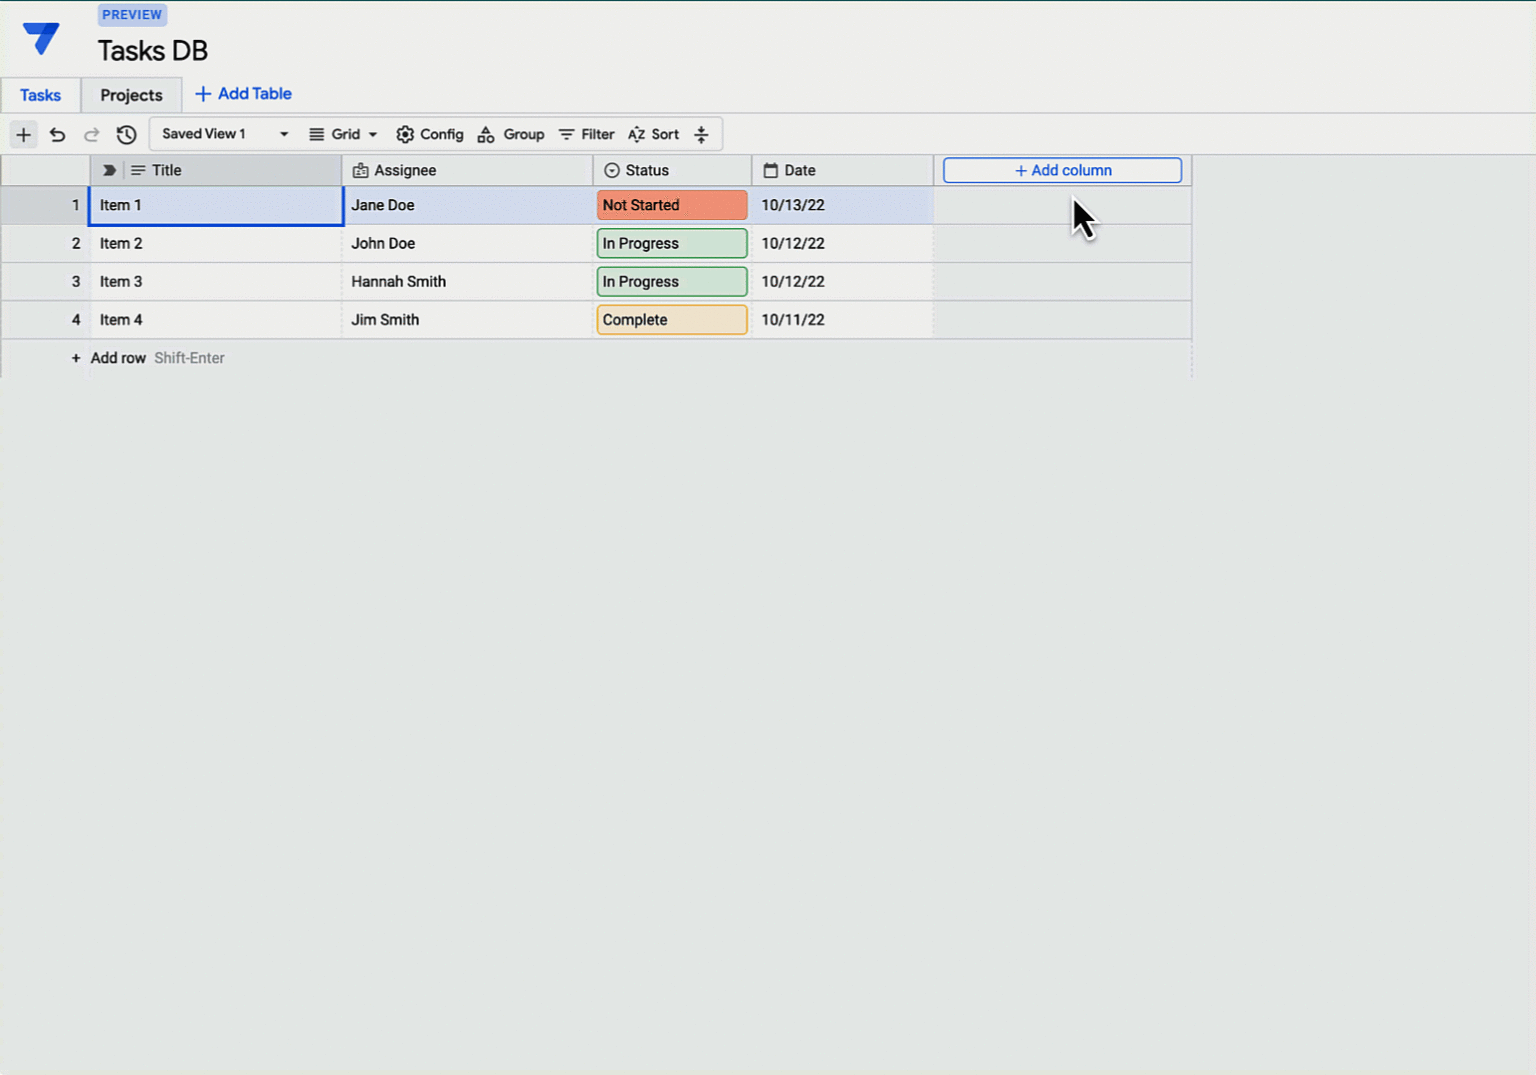Viewport: 1536px width, 1075px height.
Task: Select the Filter icon
Action: (x=566, y=134)
